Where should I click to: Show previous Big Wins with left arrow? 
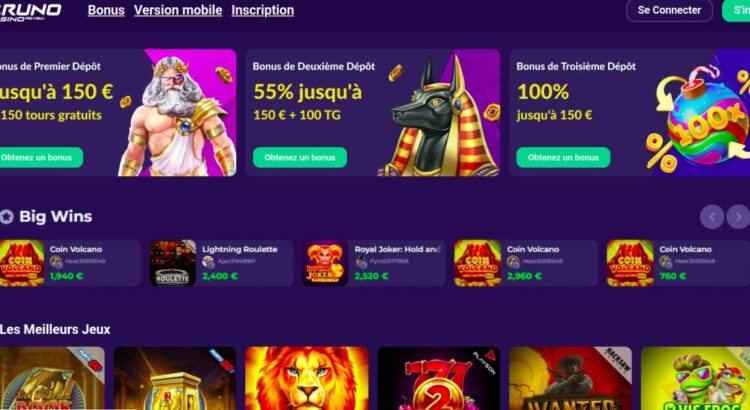712,217
